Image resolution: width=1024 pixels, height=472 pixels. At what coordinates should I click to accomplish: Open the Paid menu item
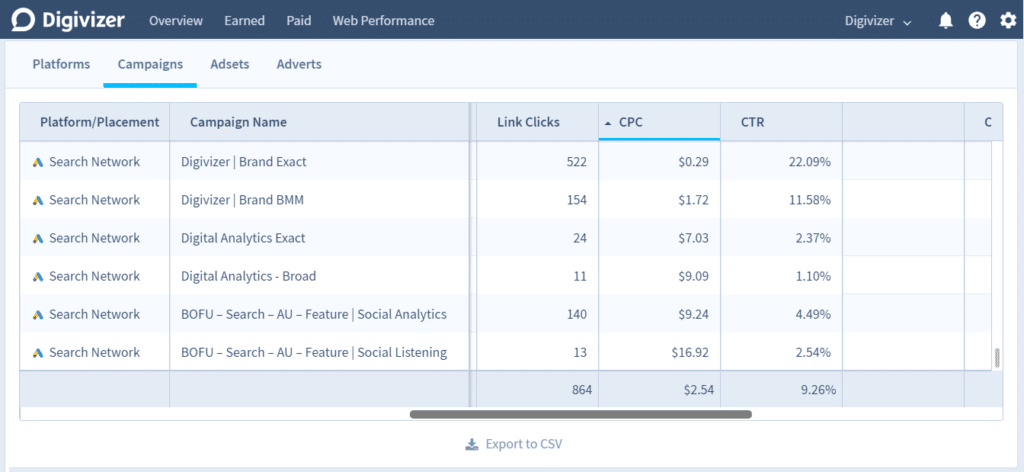point(298,21)
